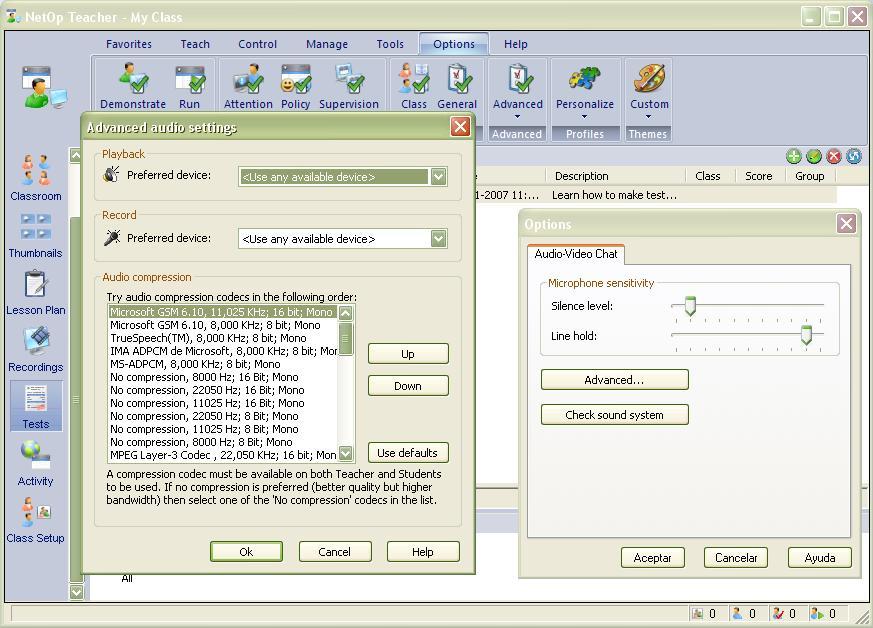Click the blue refresh icon
Viewport: 873px width, 628px height.
click(x=854, y=156)
